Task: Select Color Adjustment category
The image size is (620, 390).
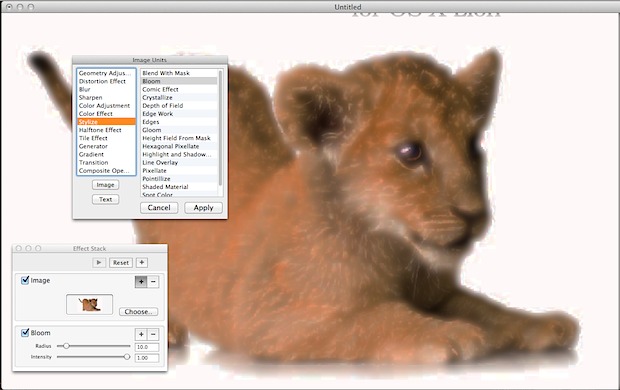Action: click(x=106, y=106)
